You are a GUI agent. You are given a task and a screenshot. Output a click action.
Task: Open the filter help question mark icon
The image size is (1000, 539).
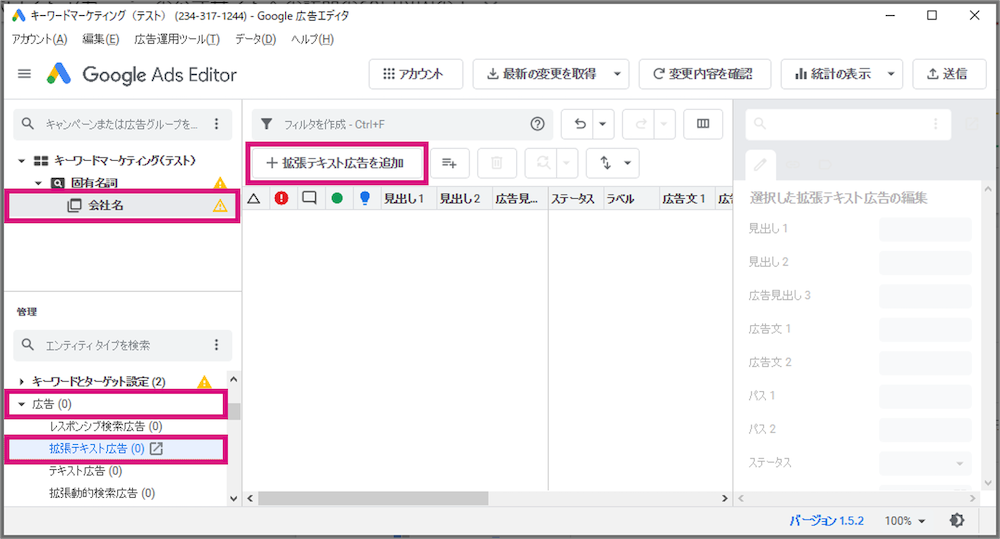click(538, 124)
